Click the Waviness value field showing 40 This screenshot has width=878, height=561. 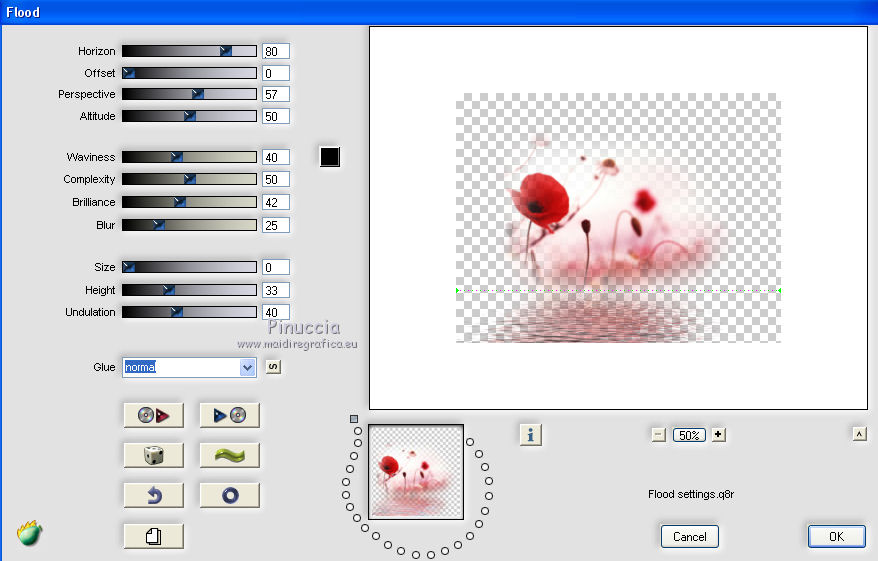point(276,157)
